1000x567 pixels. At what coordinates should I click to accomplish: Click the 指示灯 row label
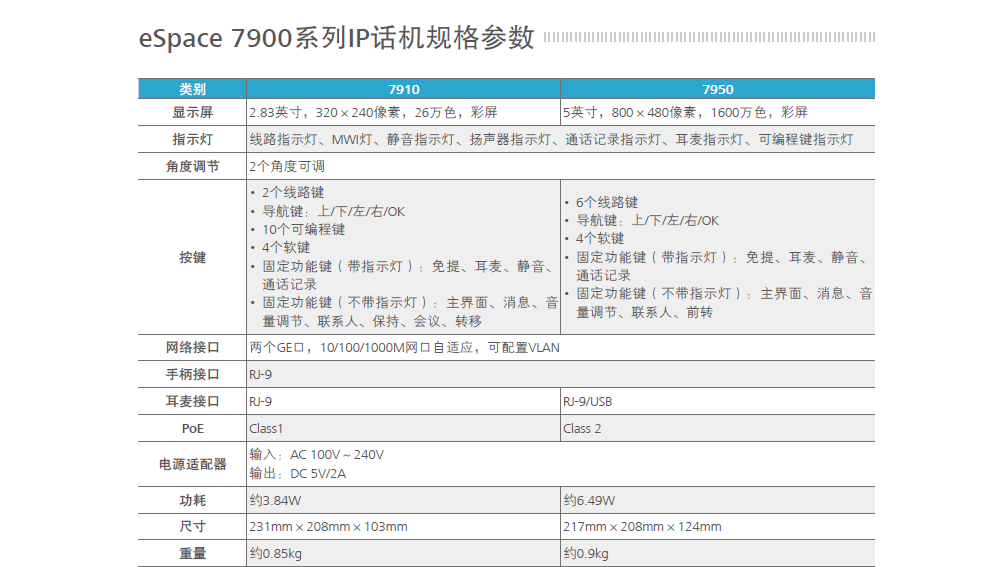(x=192, y=139)
